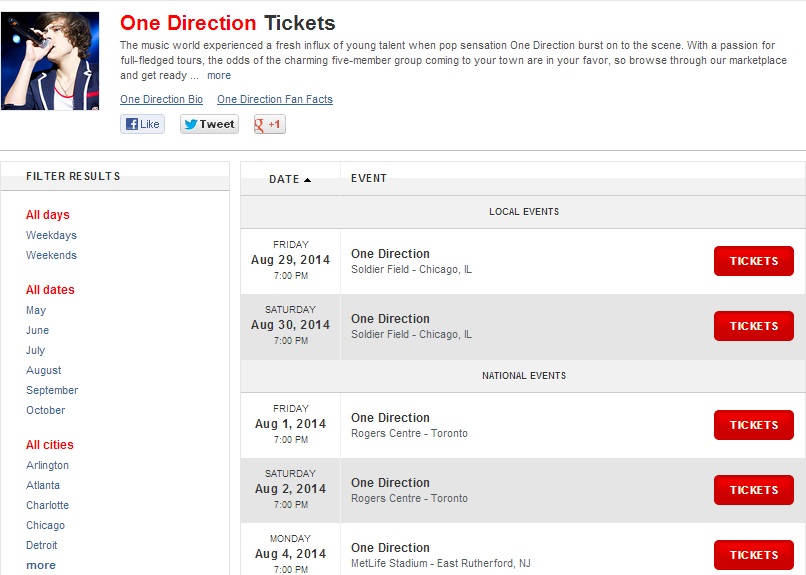Get tickets for Aug 1 Rogers Centre
The width and height of the screenshot is (806, 575).
pos(753,425)
